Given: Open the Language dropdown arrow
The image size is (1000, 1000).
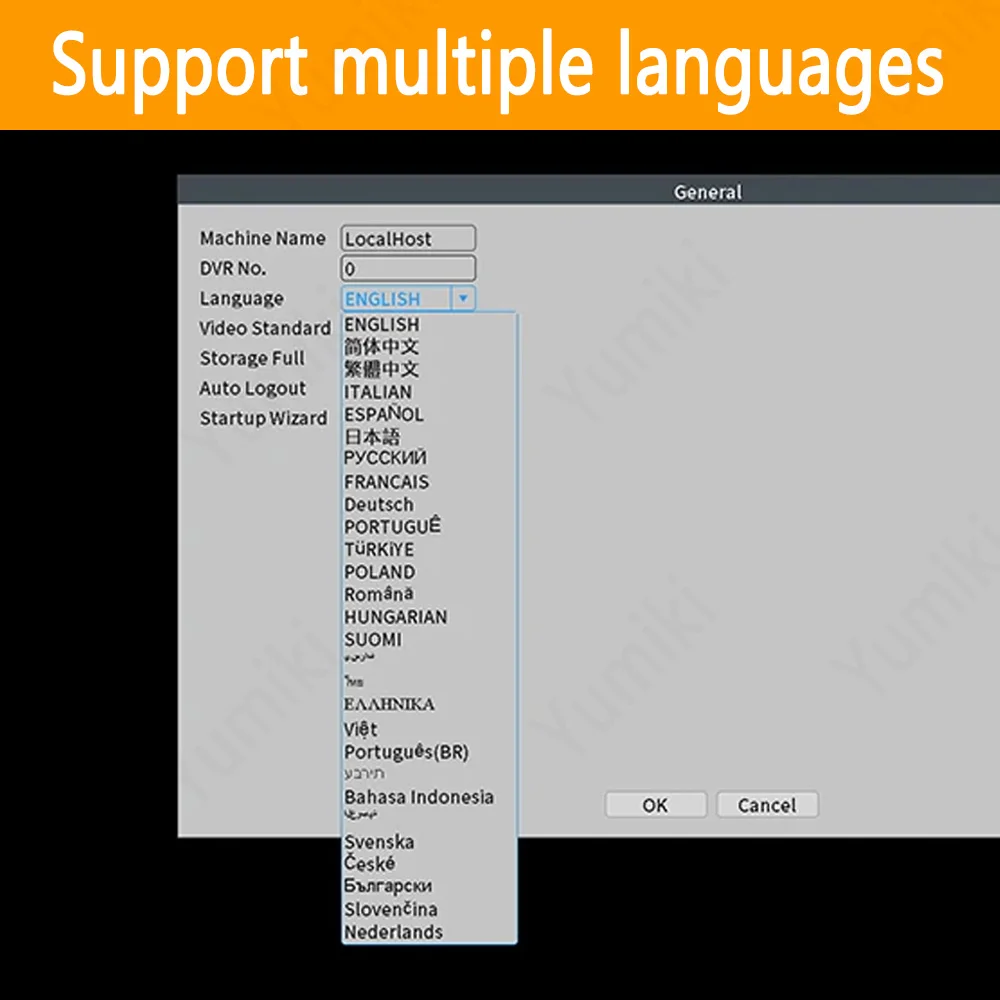Looking at the screenshot, I should pyautogui.click(x=463, y=298).
